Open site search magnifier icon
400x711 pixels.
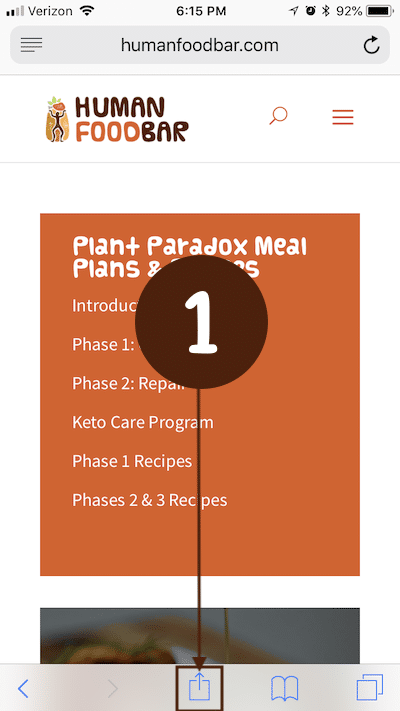278,116
